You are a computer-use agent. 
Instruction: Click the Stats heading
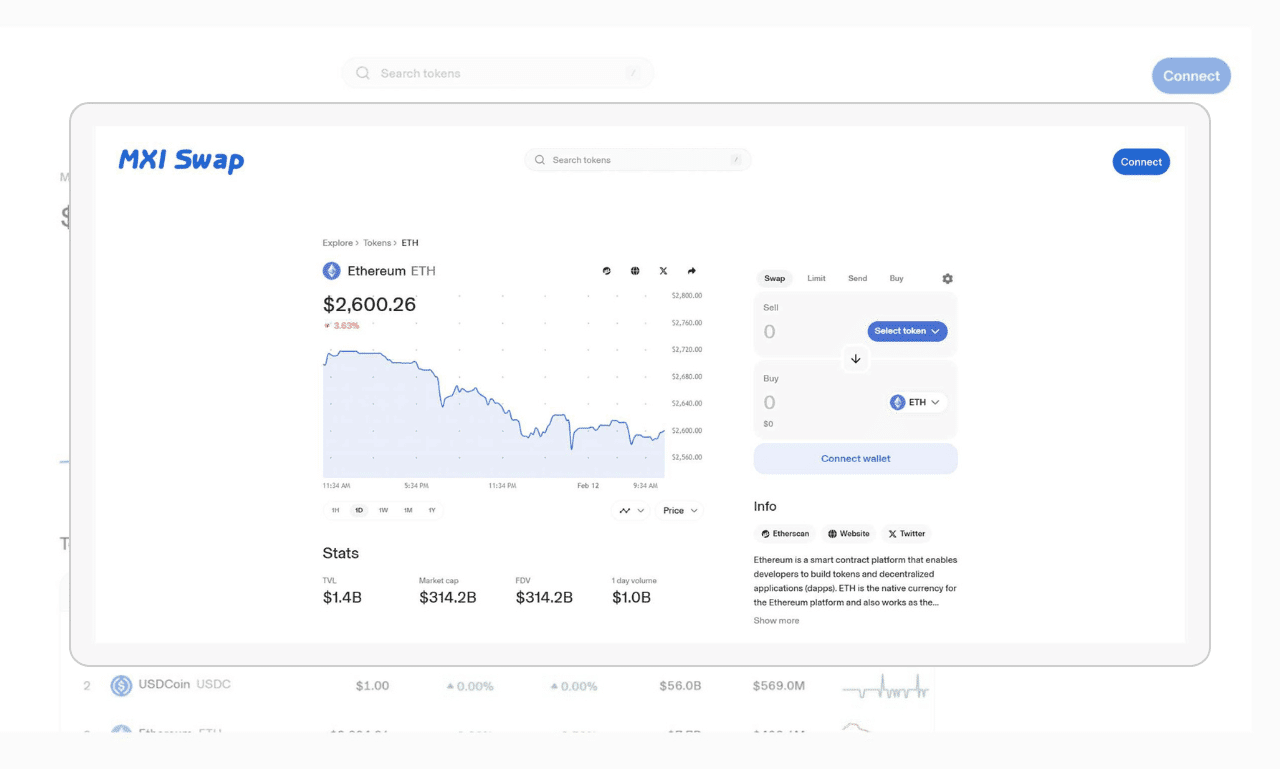(x=341, y=553)
